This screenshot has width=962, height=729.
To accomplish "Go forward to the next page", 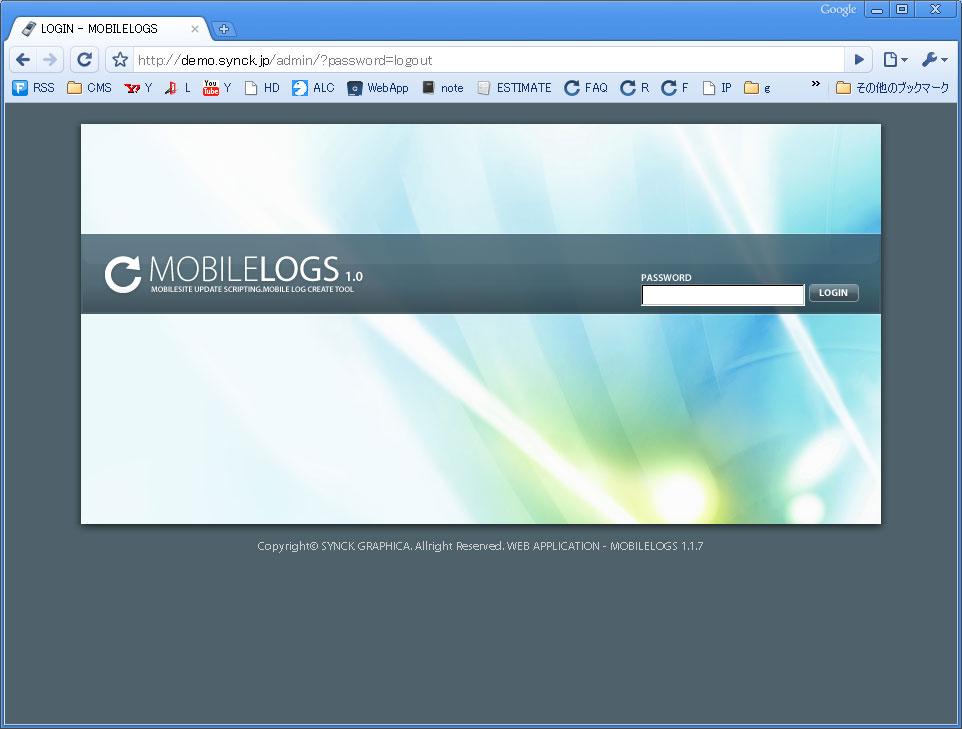I will [x=50, y=60].
